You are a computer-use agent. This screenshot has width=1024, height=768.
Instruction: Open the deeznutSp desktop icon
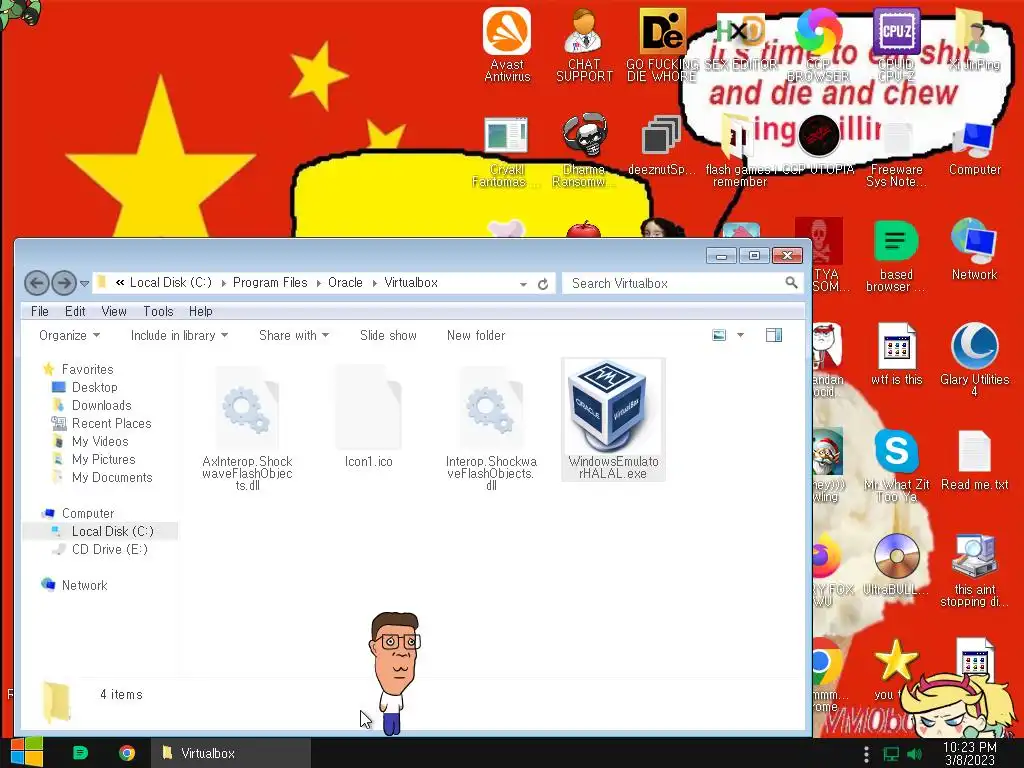pyautogui.click(x=661, y=146)
